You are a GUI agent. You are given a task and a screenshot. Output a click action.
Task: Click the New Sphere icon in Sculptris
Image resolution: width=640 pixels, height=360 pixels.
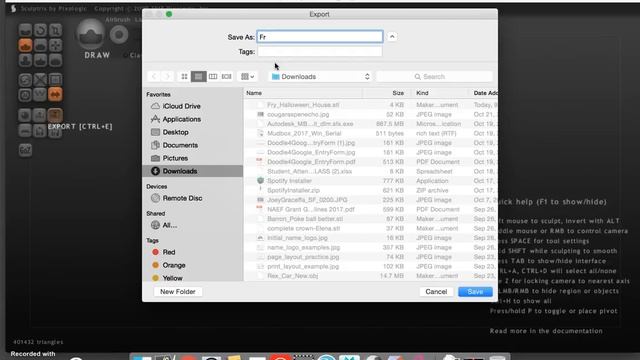point(25,116)
